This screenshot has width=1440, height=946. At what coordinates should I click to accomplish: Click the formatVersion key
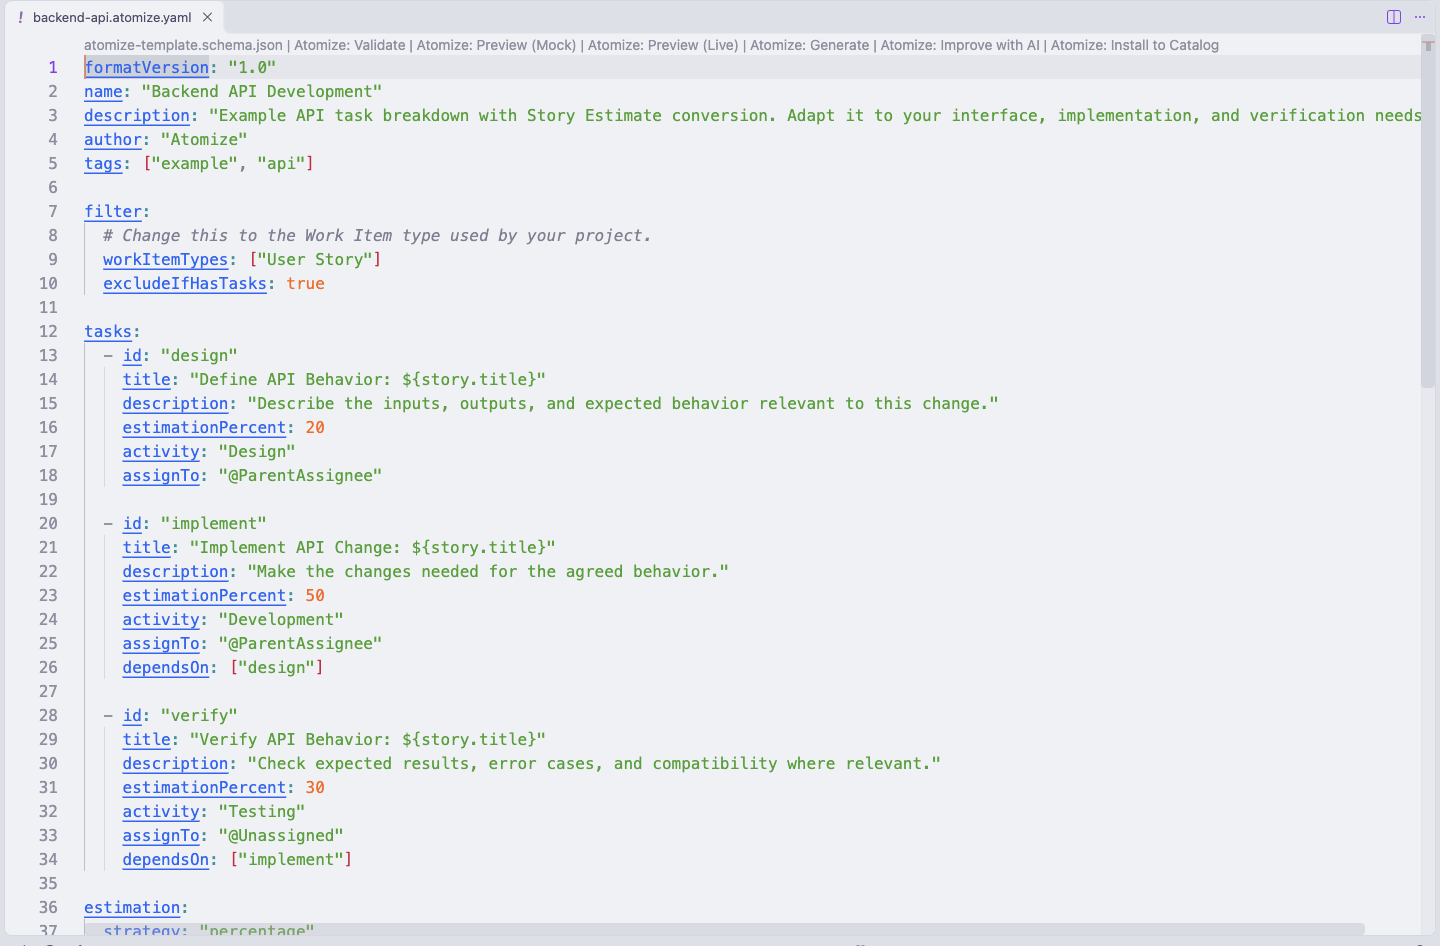147,67
